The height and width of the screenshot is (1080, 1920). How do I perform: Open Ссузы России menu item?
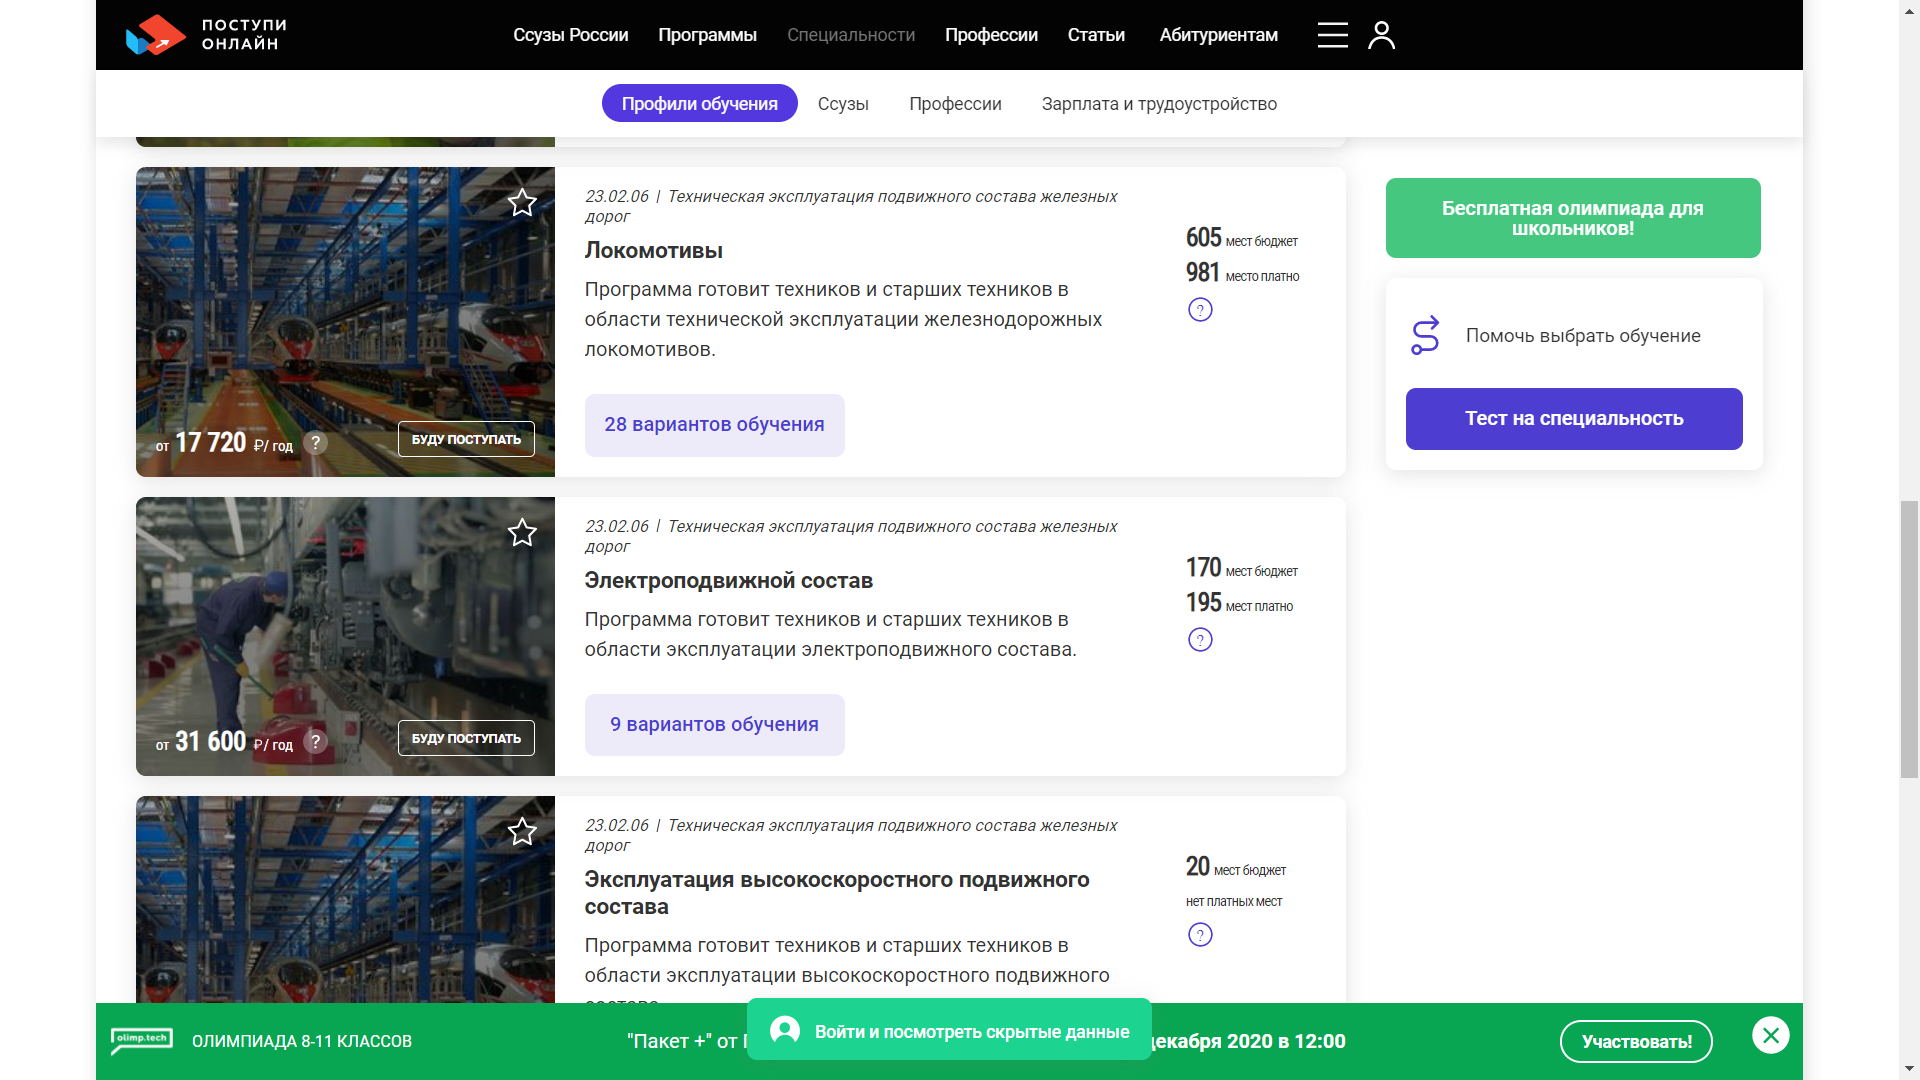click(x=570, y=35)
